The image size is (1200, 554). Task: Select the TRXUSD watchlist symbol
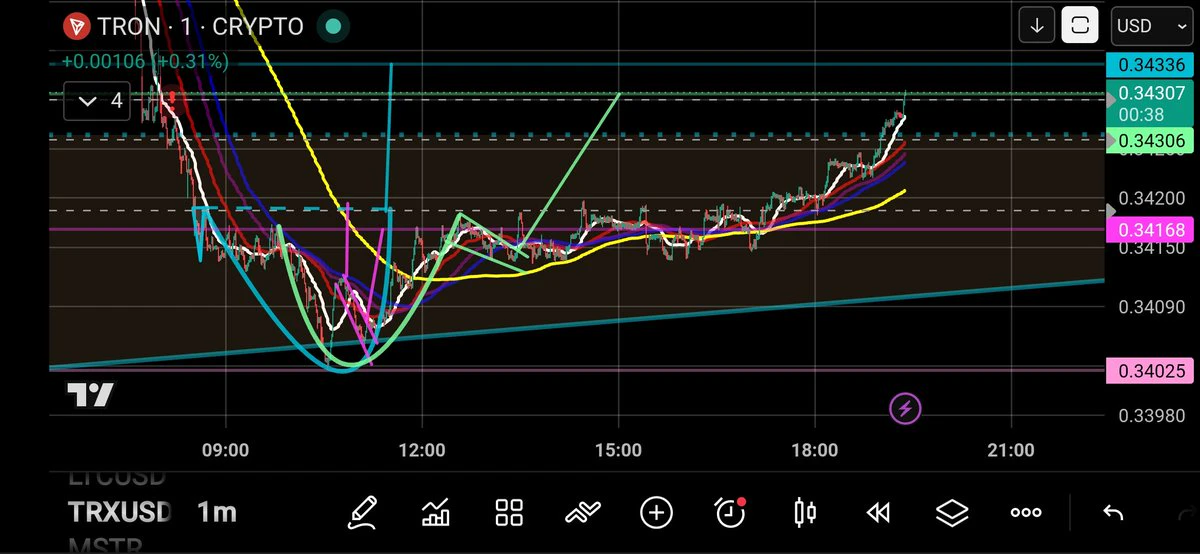[x=120, y=513]
